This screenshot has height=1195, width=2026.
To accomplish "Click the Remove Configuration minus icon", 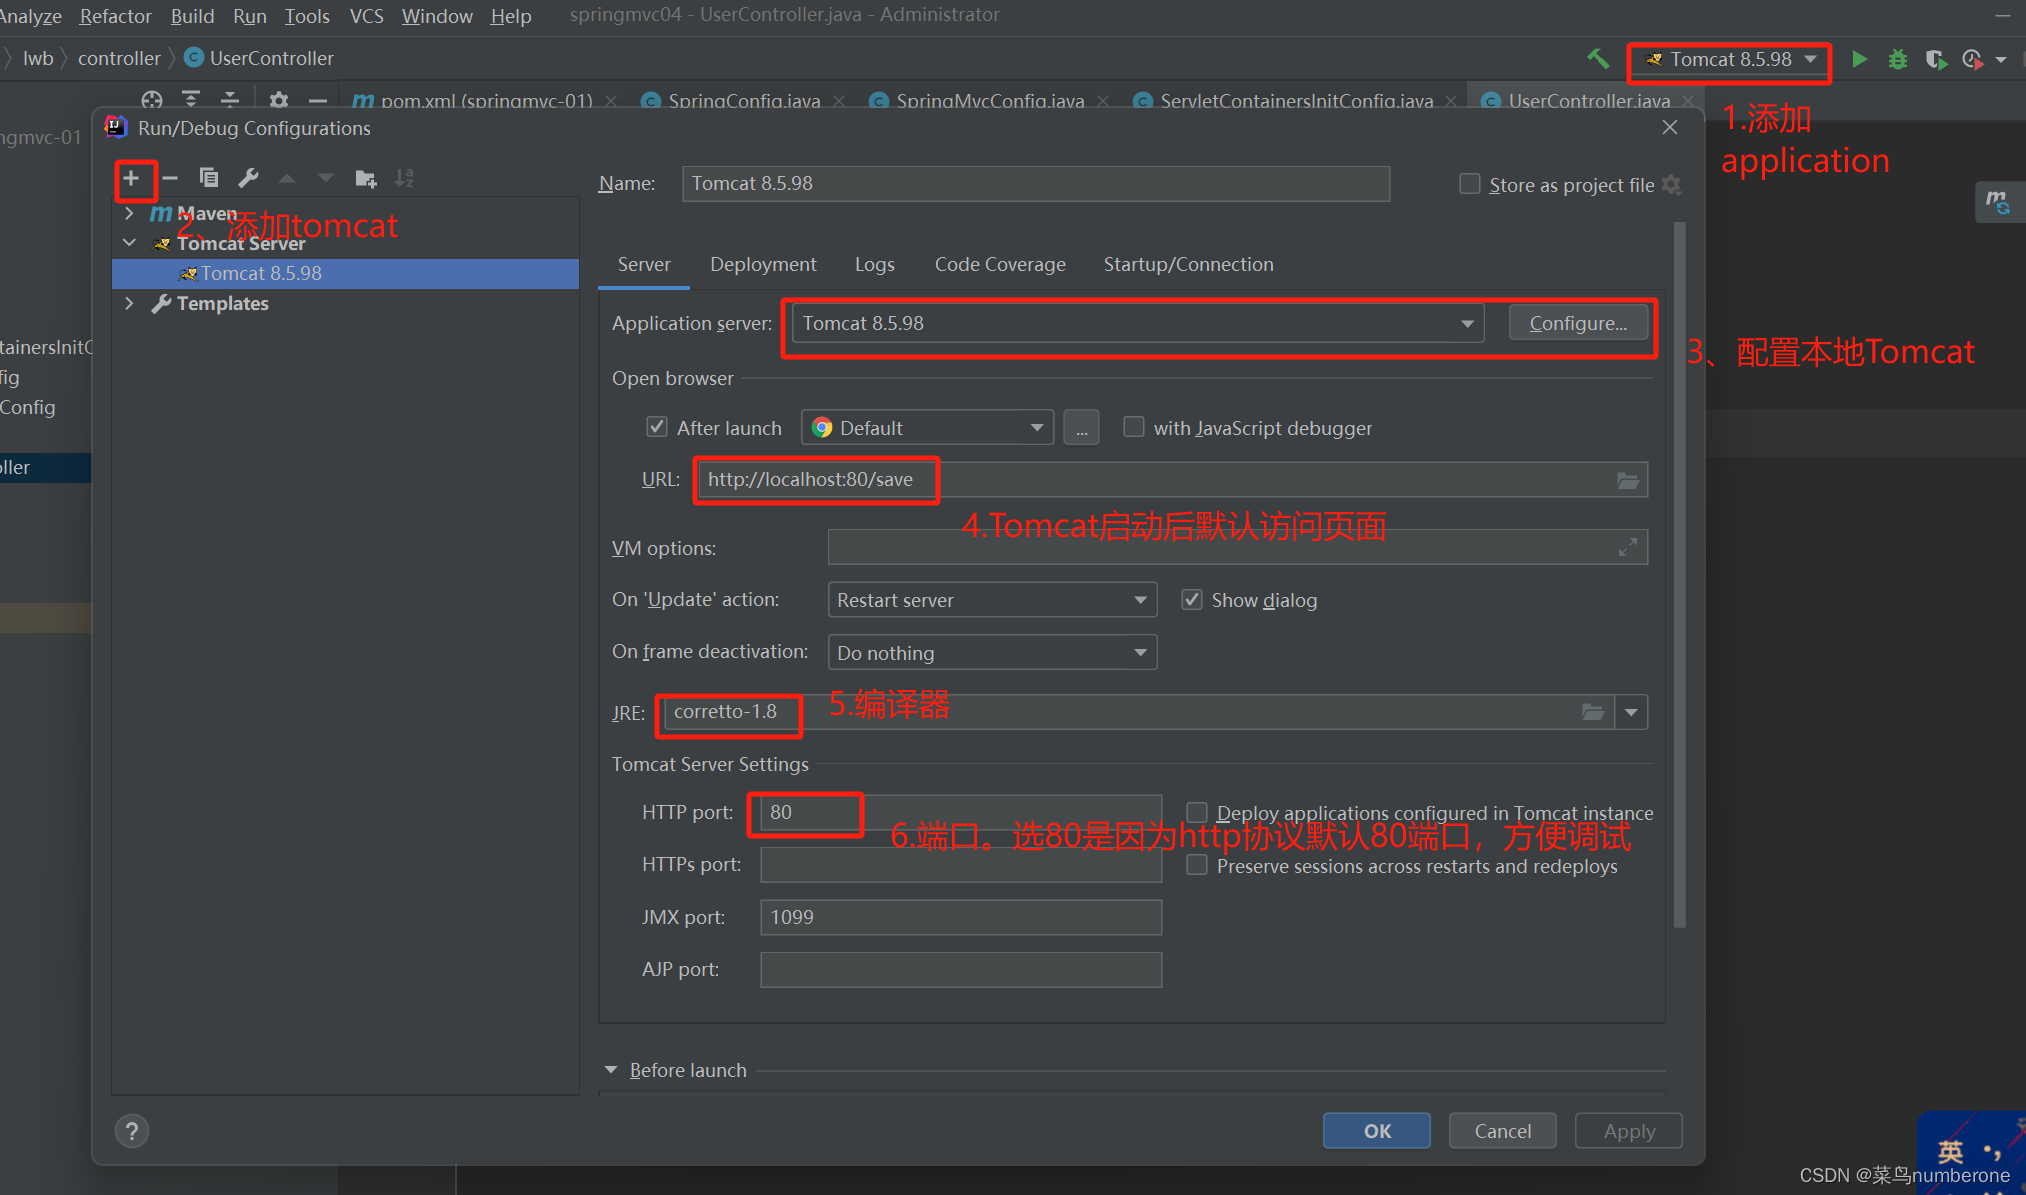I will pos(170,178).
